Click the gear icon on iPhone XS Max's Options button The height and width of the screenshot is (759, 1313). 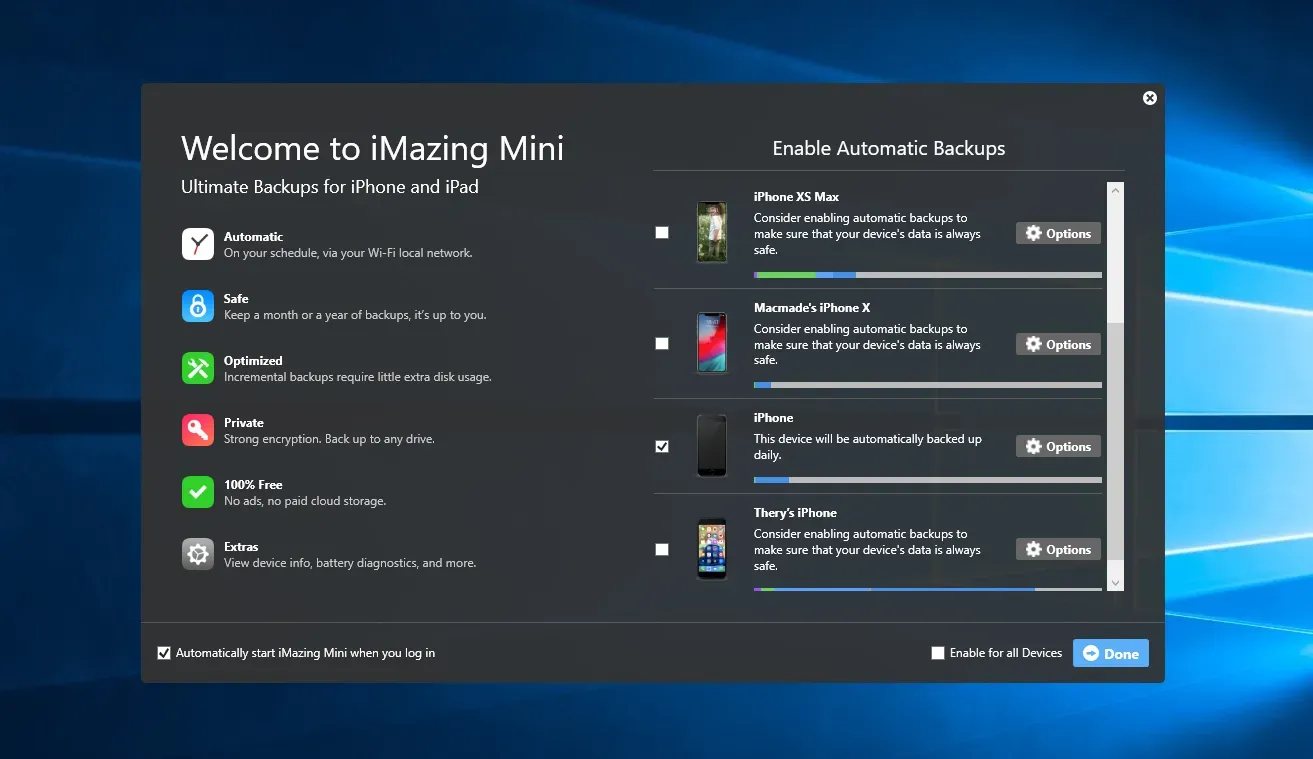coord(1034,233)
